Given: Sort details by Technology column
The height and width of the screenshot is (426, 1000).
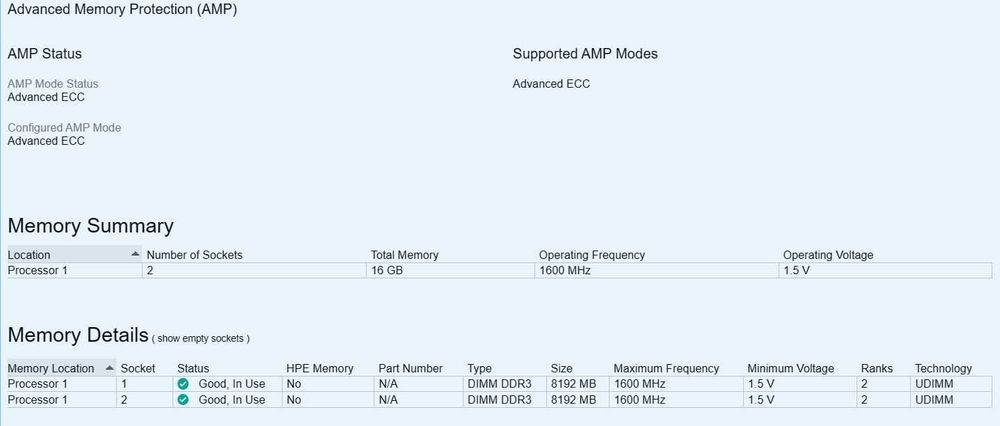Looking at the screenshot, I should tap(943, 369).
